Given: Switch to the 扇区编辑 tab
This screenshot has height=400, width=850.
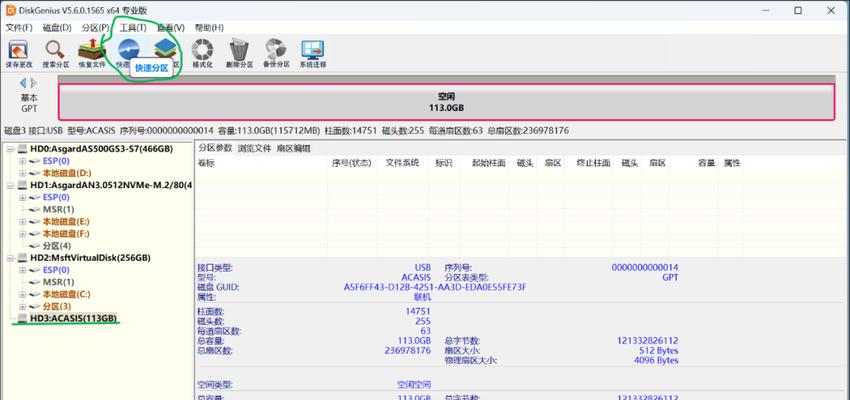Looking at the screenshot, I should [293, 148].
